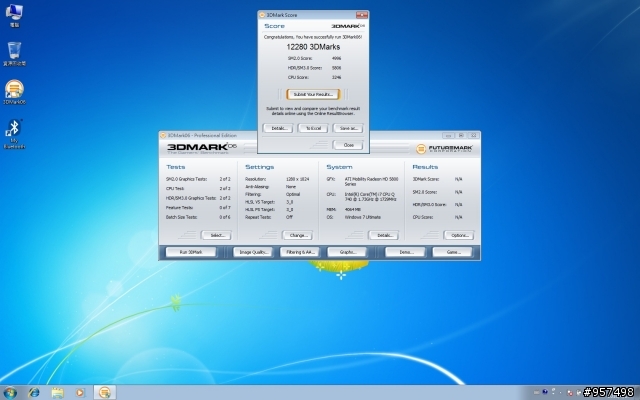The height and width of the screenshot is (400, 640).
Task: Click the Score heading in dialog
Action: 274,26
